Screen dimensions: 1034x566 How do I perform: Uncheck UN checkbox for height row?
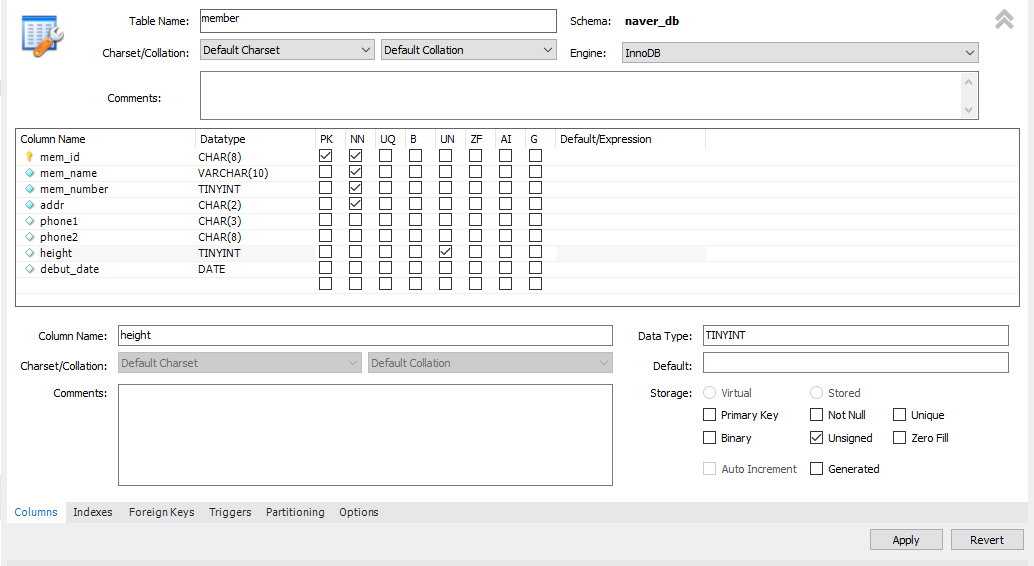446,252
